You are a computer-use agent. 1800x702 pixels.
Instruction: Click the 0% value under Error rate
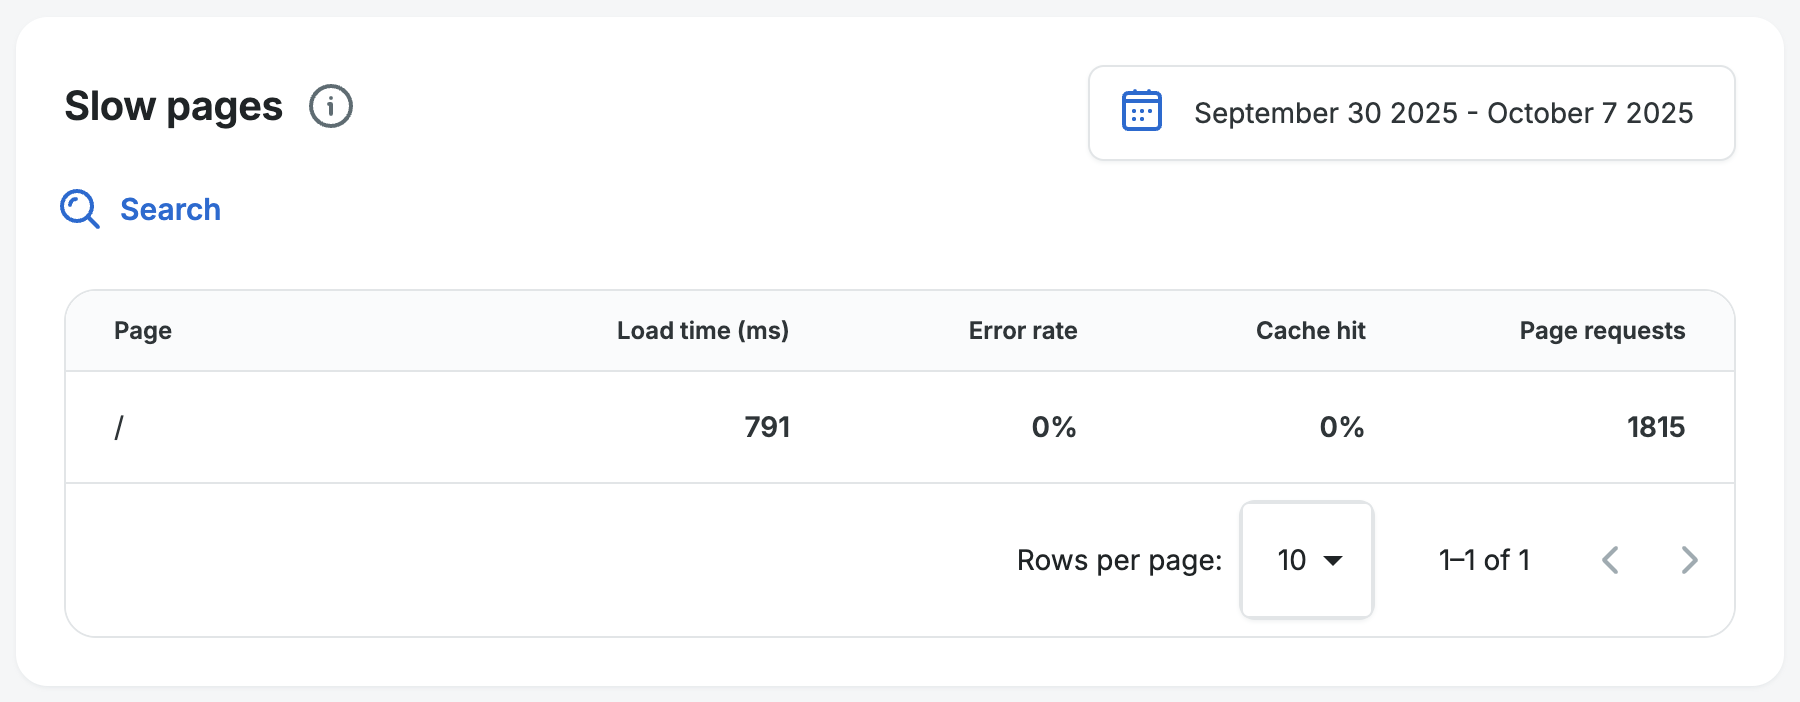pyautogui.click(x=1053, y=428)
